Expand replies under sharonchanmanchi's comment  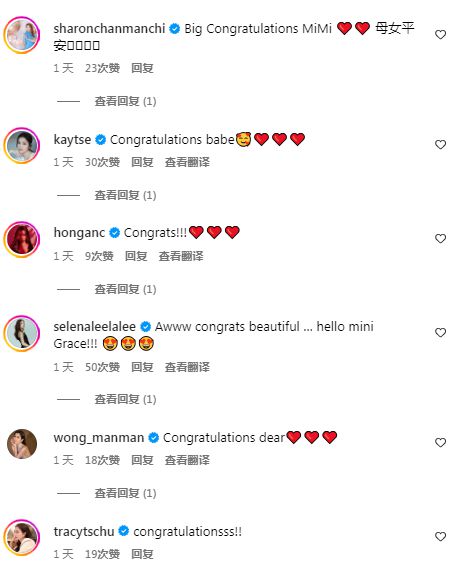125,101
